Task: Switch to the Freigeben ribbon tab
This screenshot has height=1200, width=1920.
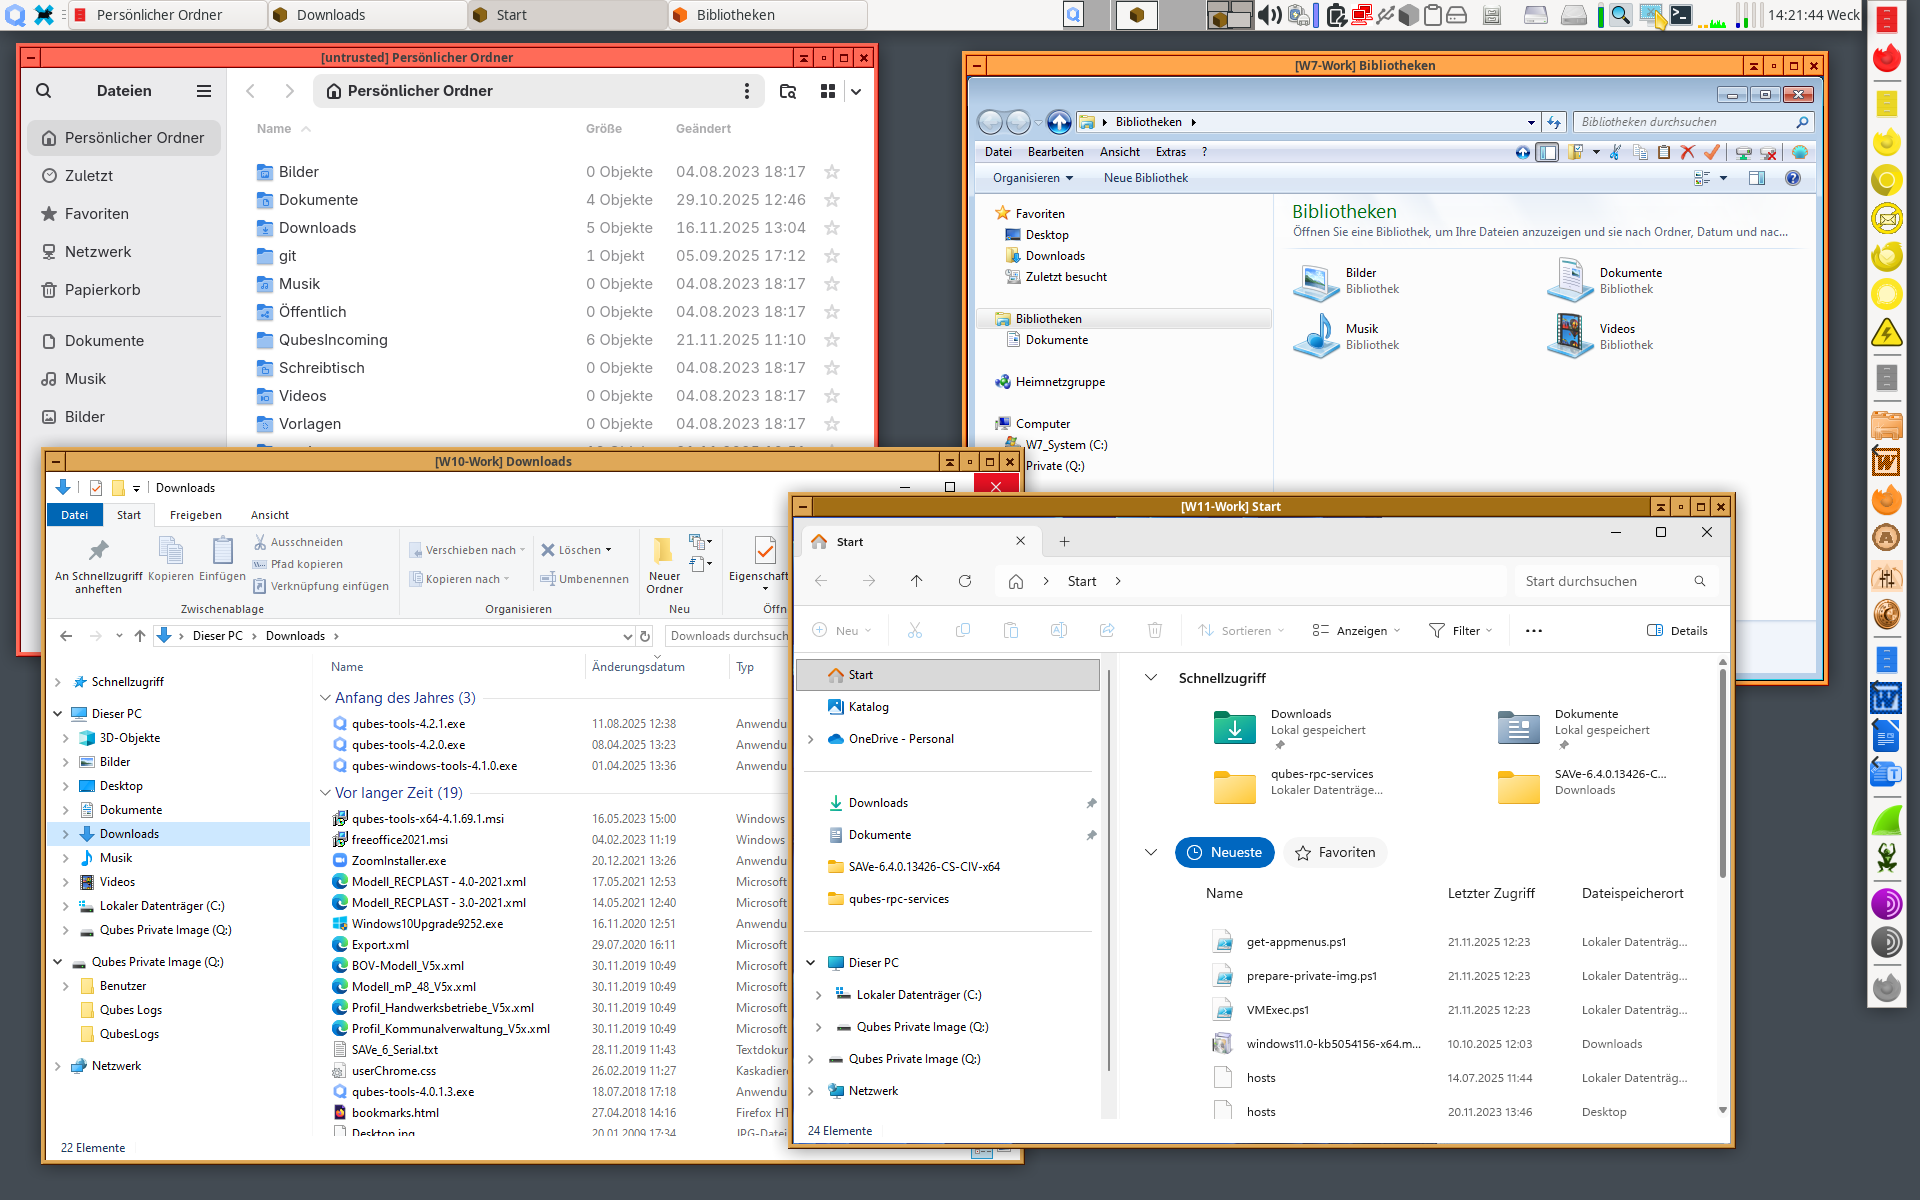Action: tap(195, 514)
